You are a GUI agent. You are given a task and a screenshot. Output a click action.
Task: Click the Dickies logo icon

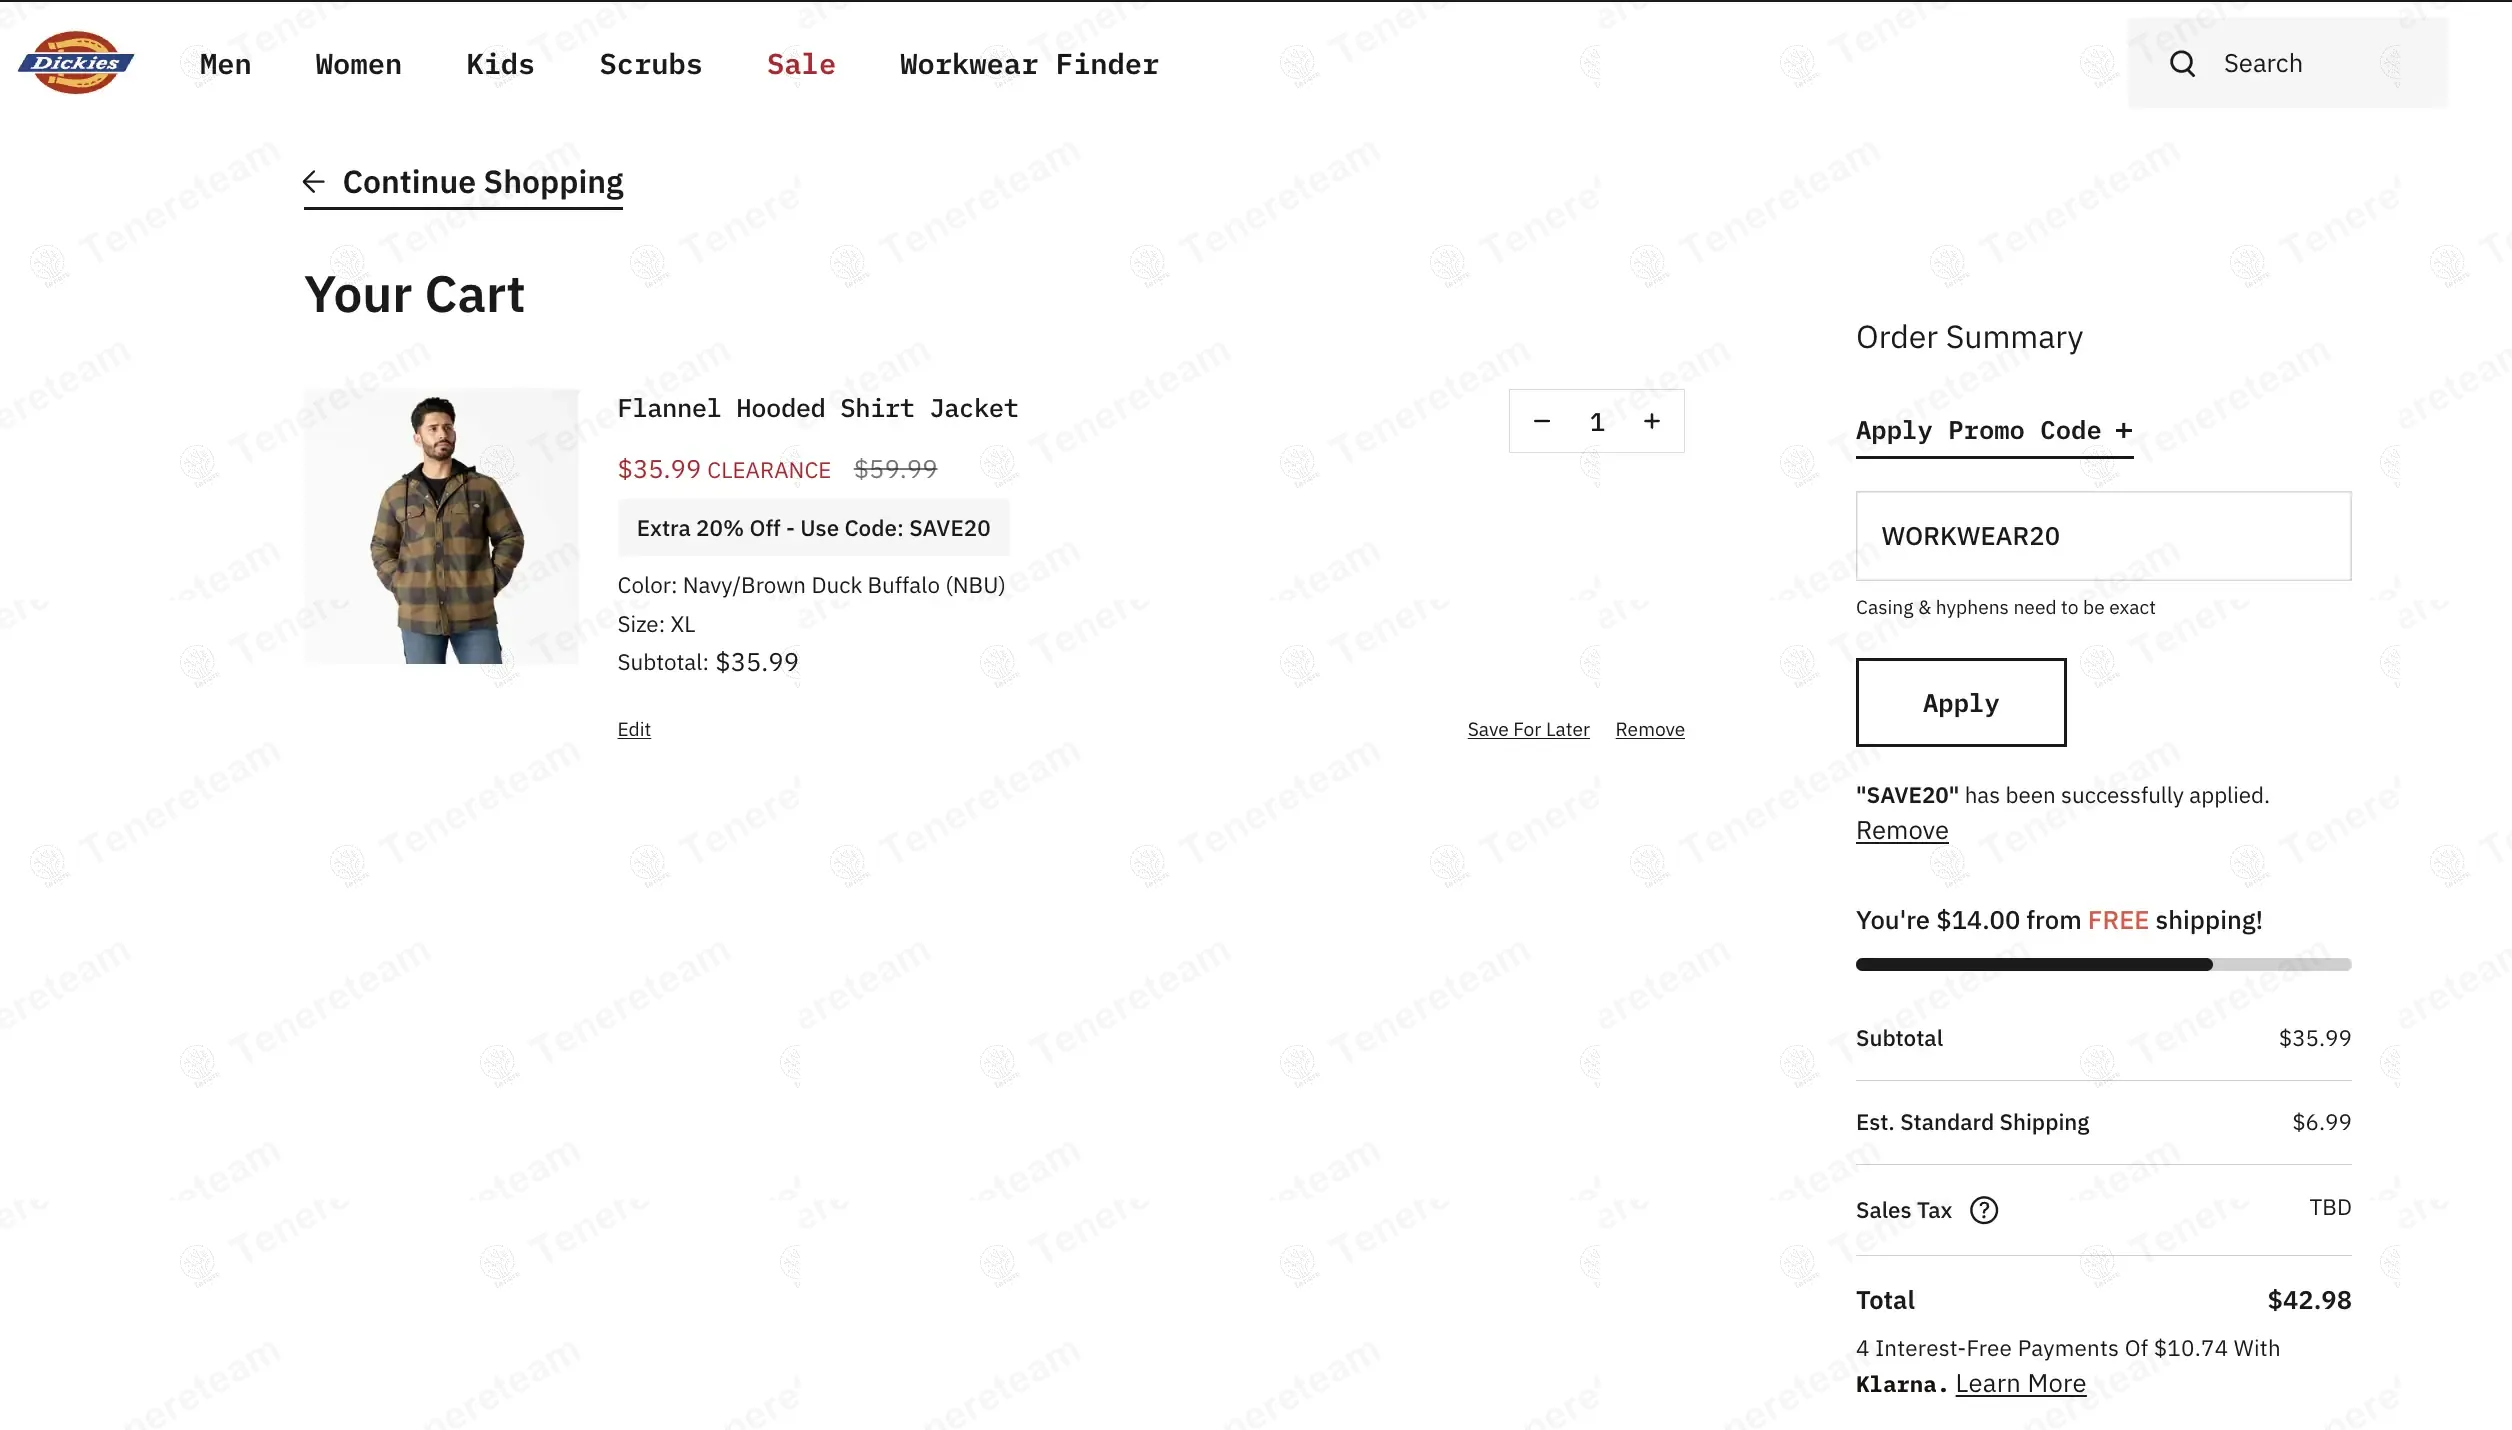(76, 62)
